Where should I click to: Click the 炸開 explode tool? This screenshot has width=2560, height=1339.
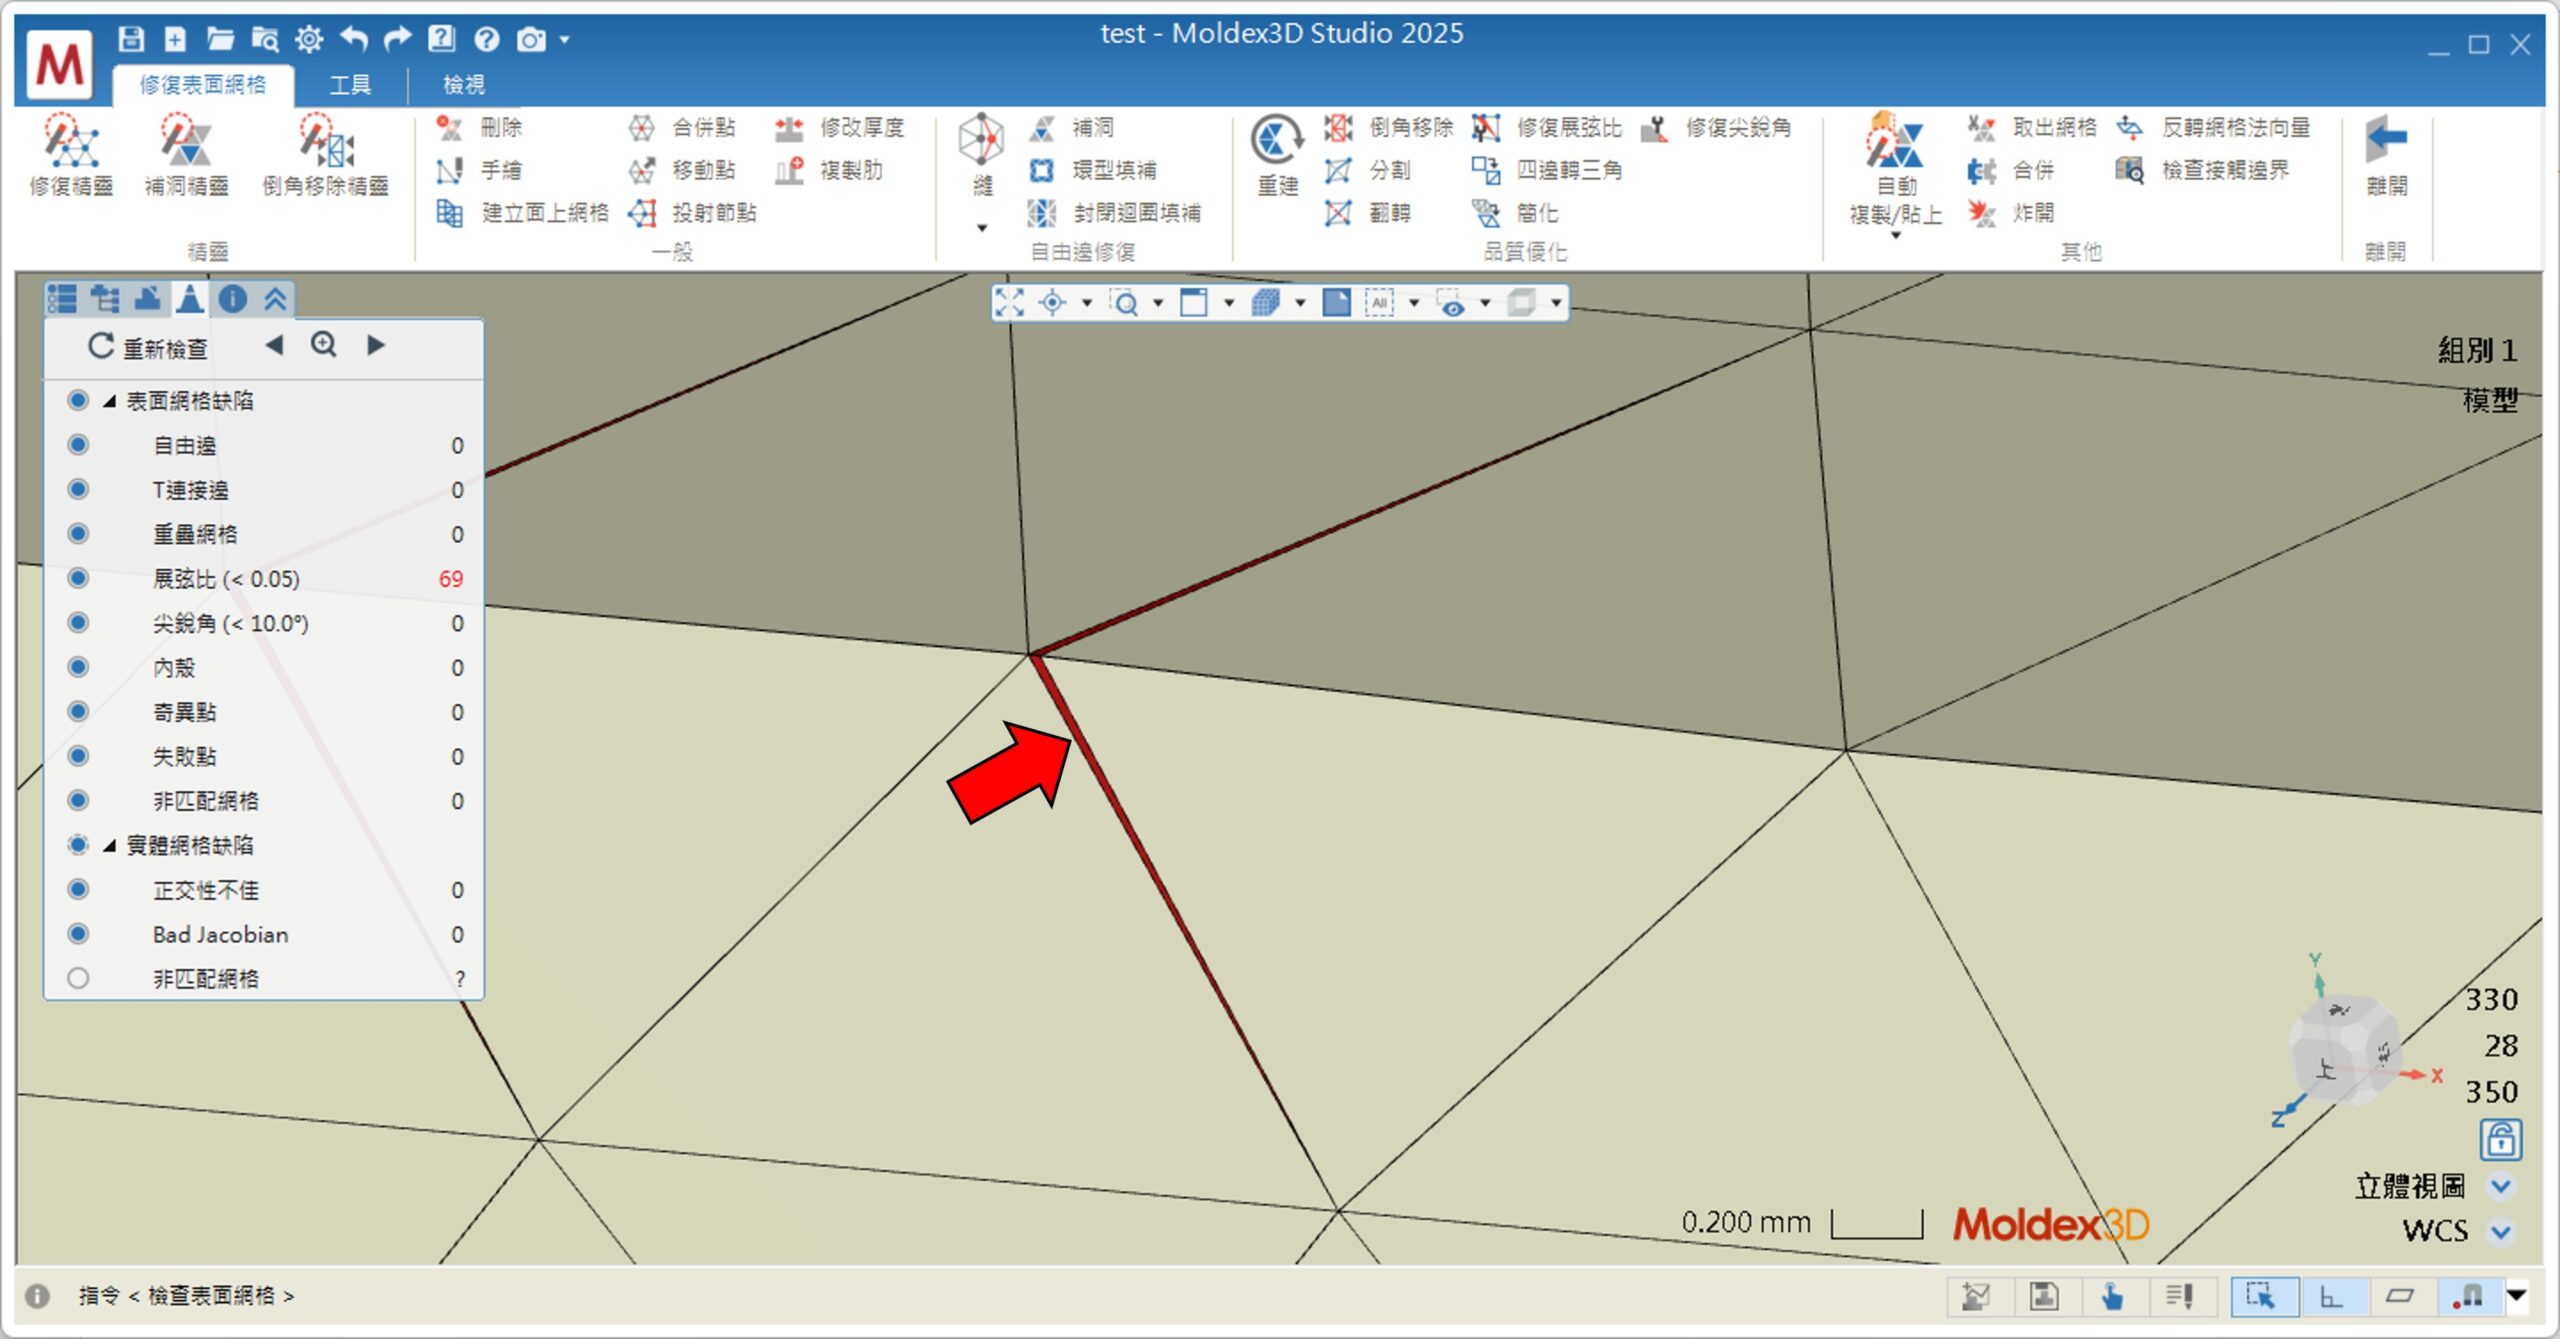coord(2010,212)
